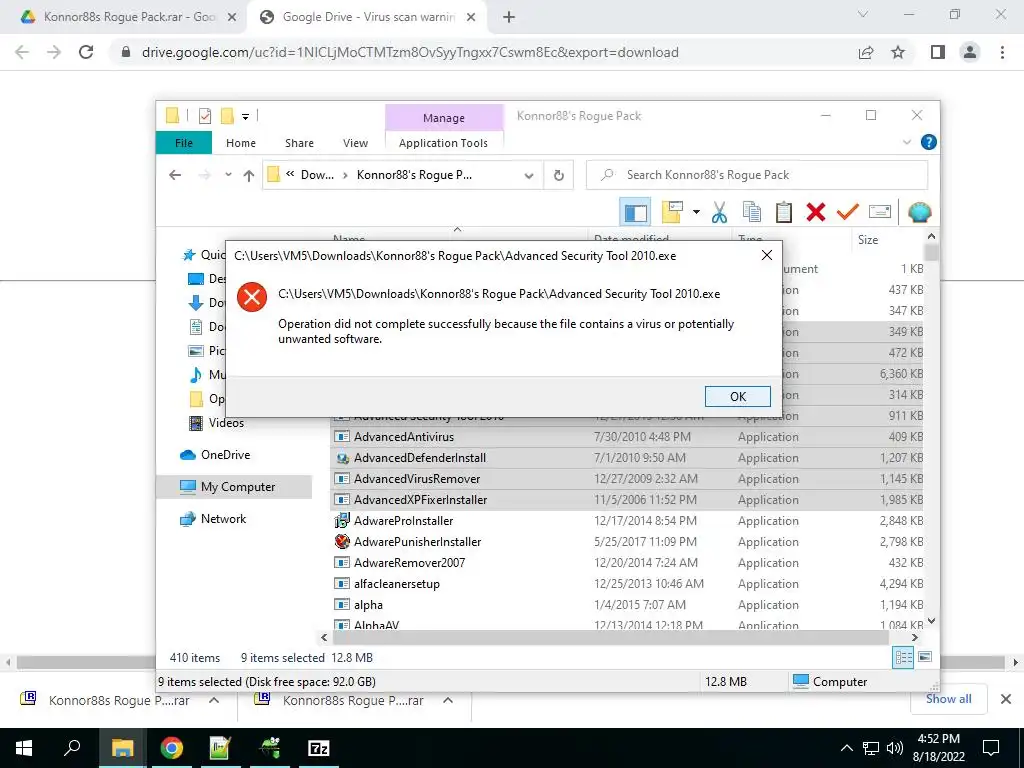Image resolution: width=1024 pixels, height=768 pixels.
Task: Open the Share ribbon tab
Action: (299, 143)
